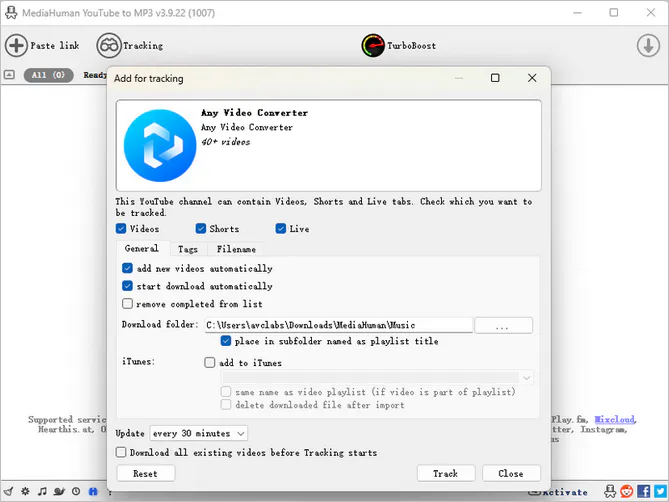The height and width of the screenshot is (502, 669).
Task: Enable add to iTunes checkbox
Action: (209, 363)
